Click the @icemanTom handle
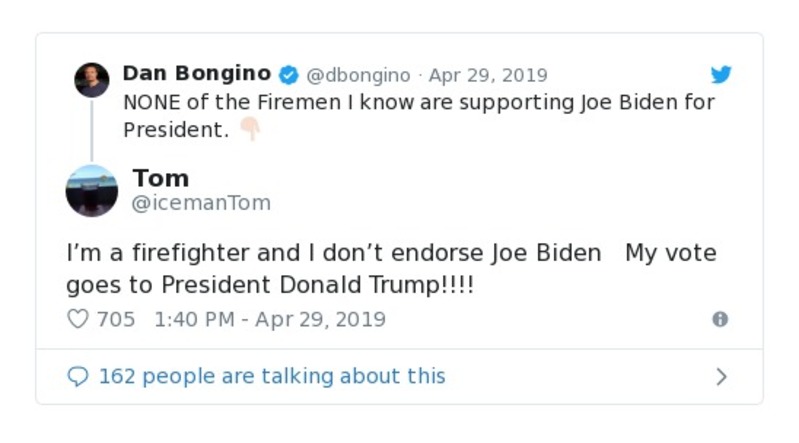This screenshot has width=799, height=443. pyautogui.click(x=201, y=203)
